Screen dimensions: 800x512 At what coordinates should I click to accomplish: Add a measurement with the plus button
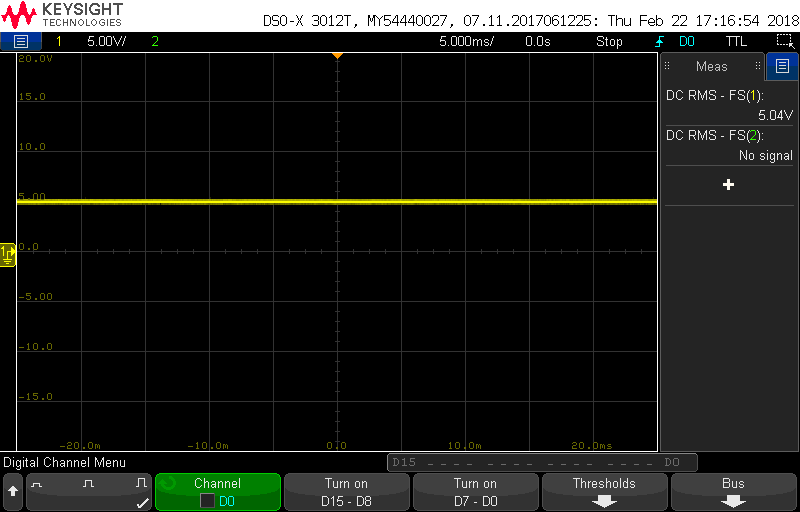tap(729, 185)
